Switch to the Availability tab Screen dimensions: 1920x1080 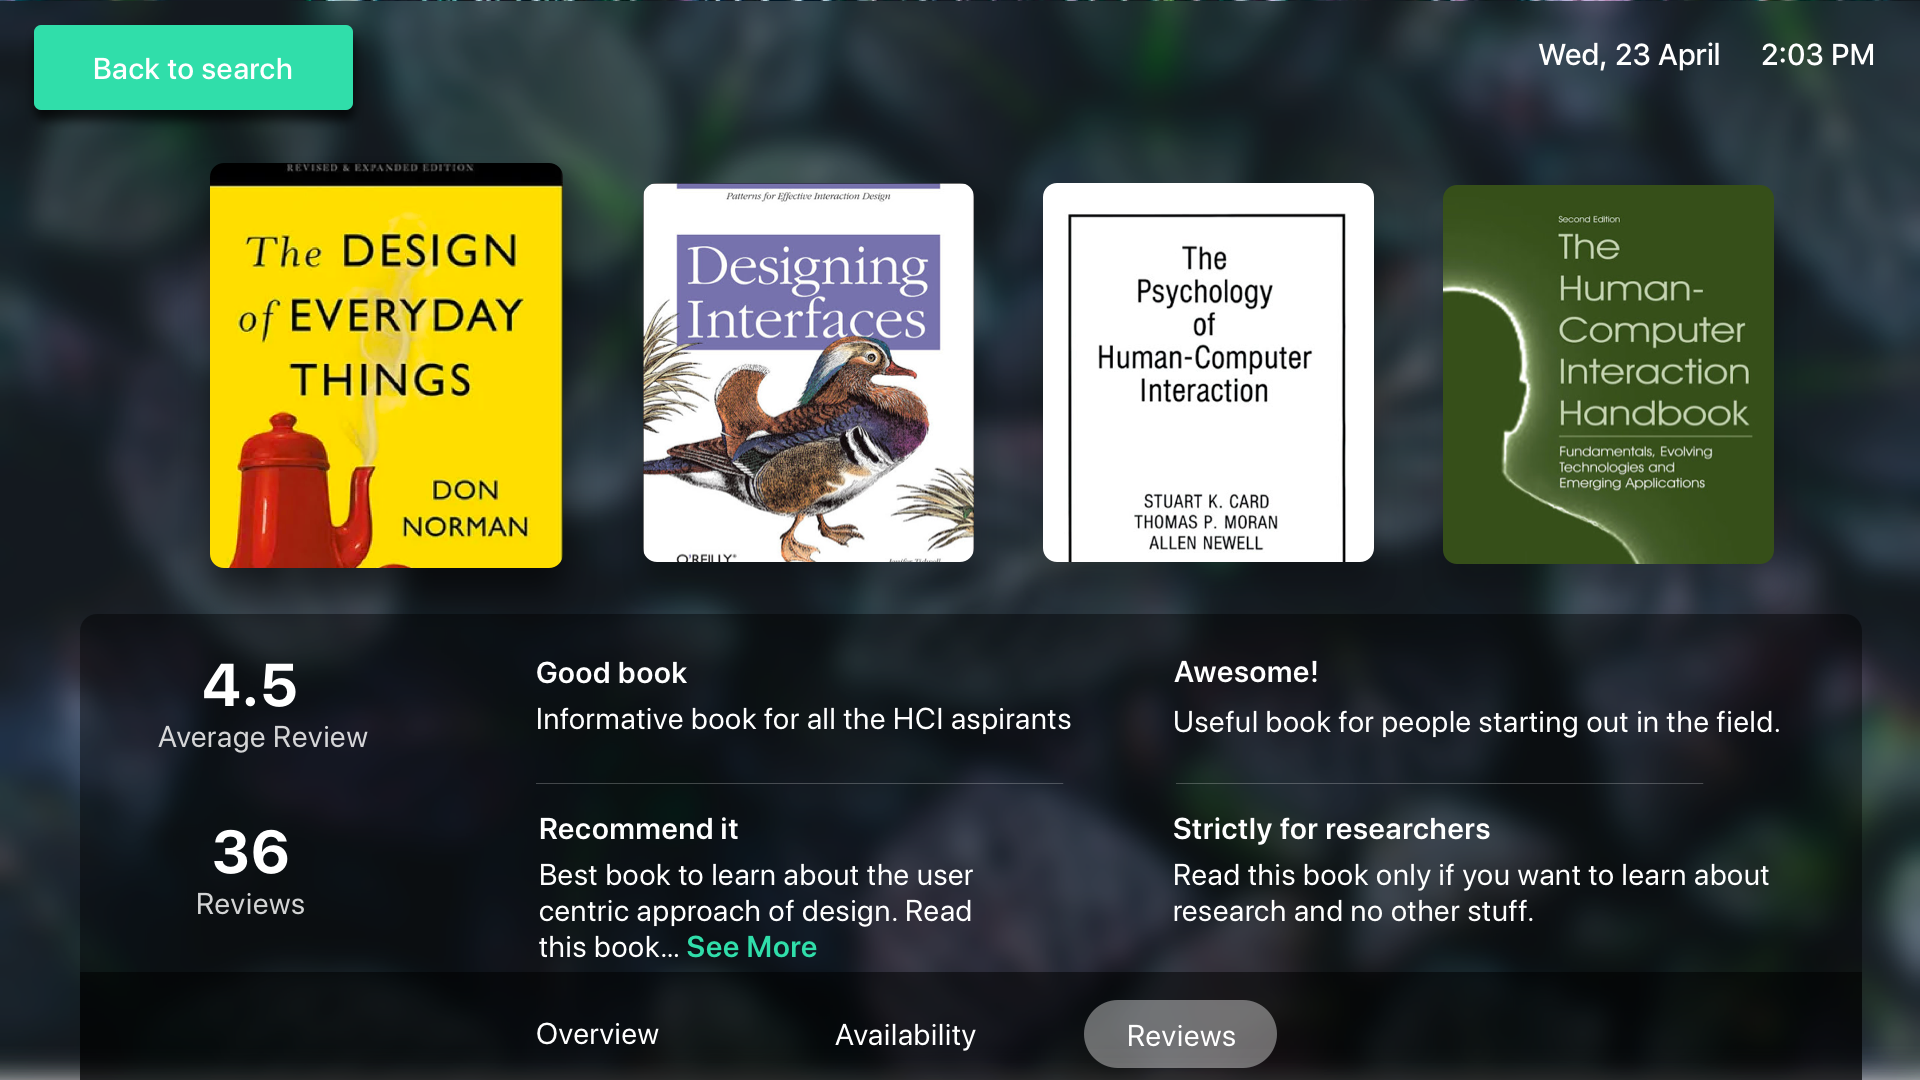[x=905, y=1035]
